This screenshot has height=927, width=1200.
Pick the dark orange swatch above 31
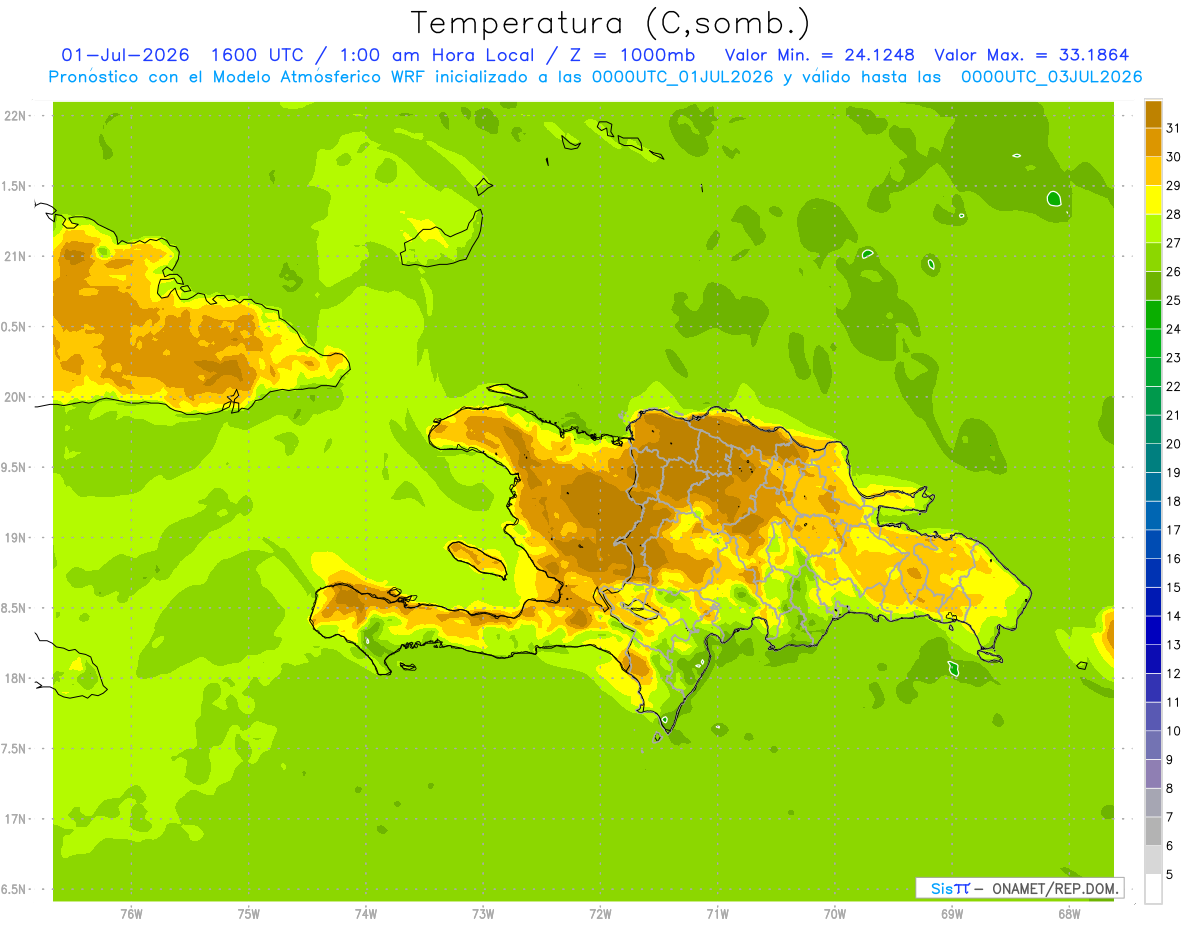[x=1153, y=114]
